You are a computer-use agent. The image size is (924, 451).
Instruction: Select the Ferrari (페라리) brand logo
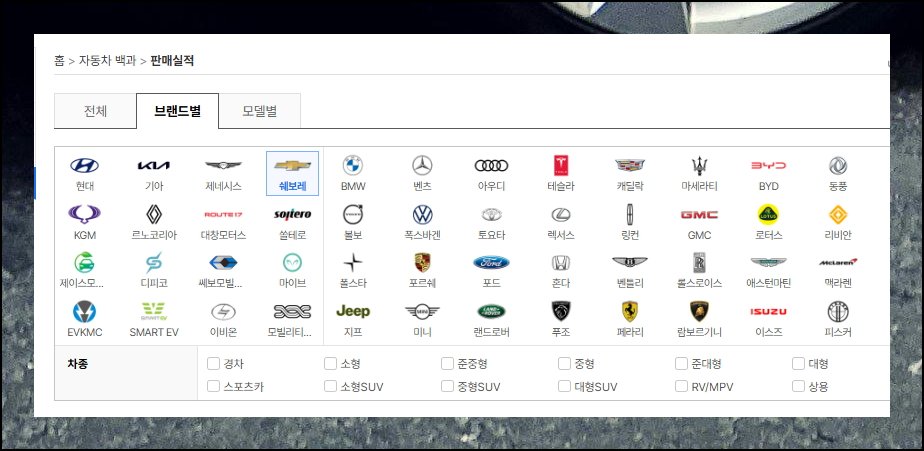coord(630,311)
